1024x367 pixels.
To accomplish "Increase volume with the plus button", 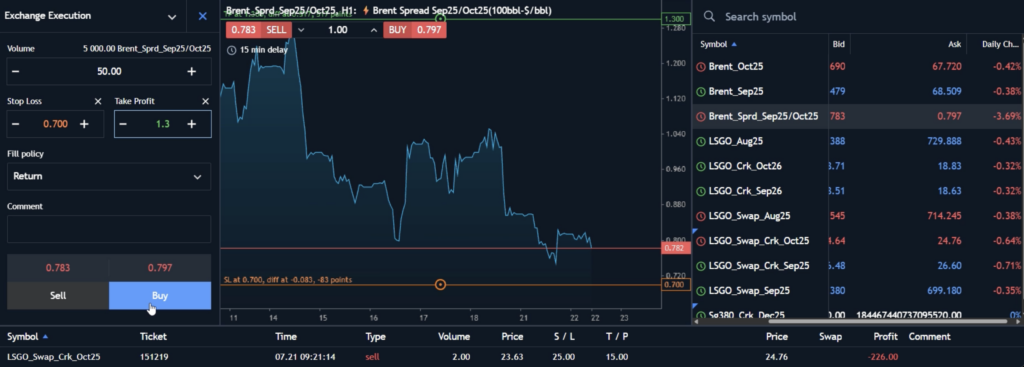I will pos(191,71).
